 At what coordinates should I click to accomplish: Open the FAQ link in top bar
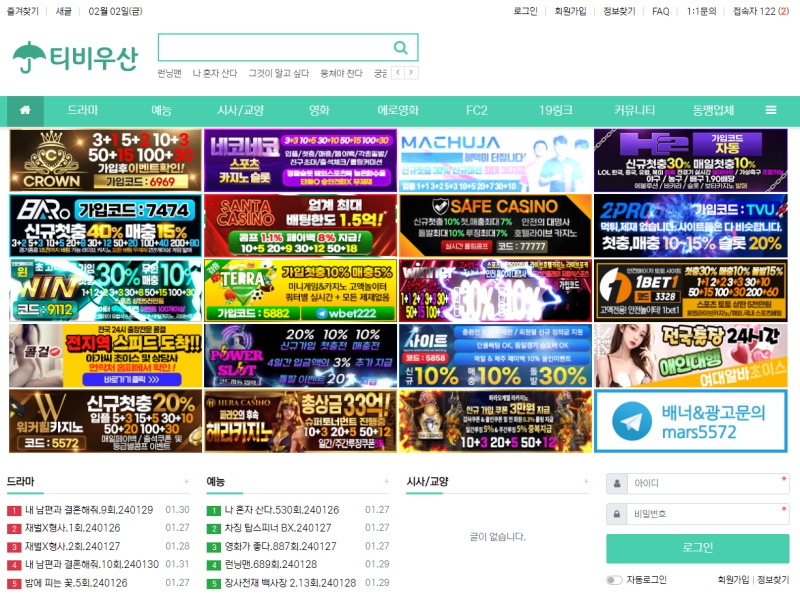click(x=660, y=12)
